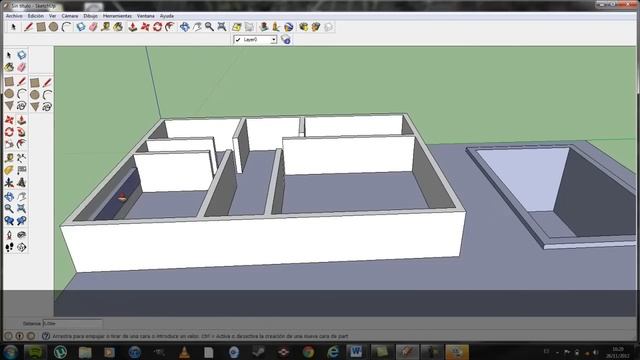Click the Distancia measurement input field
This screenshot has width=640, height=360.
[x=73, y=324]
